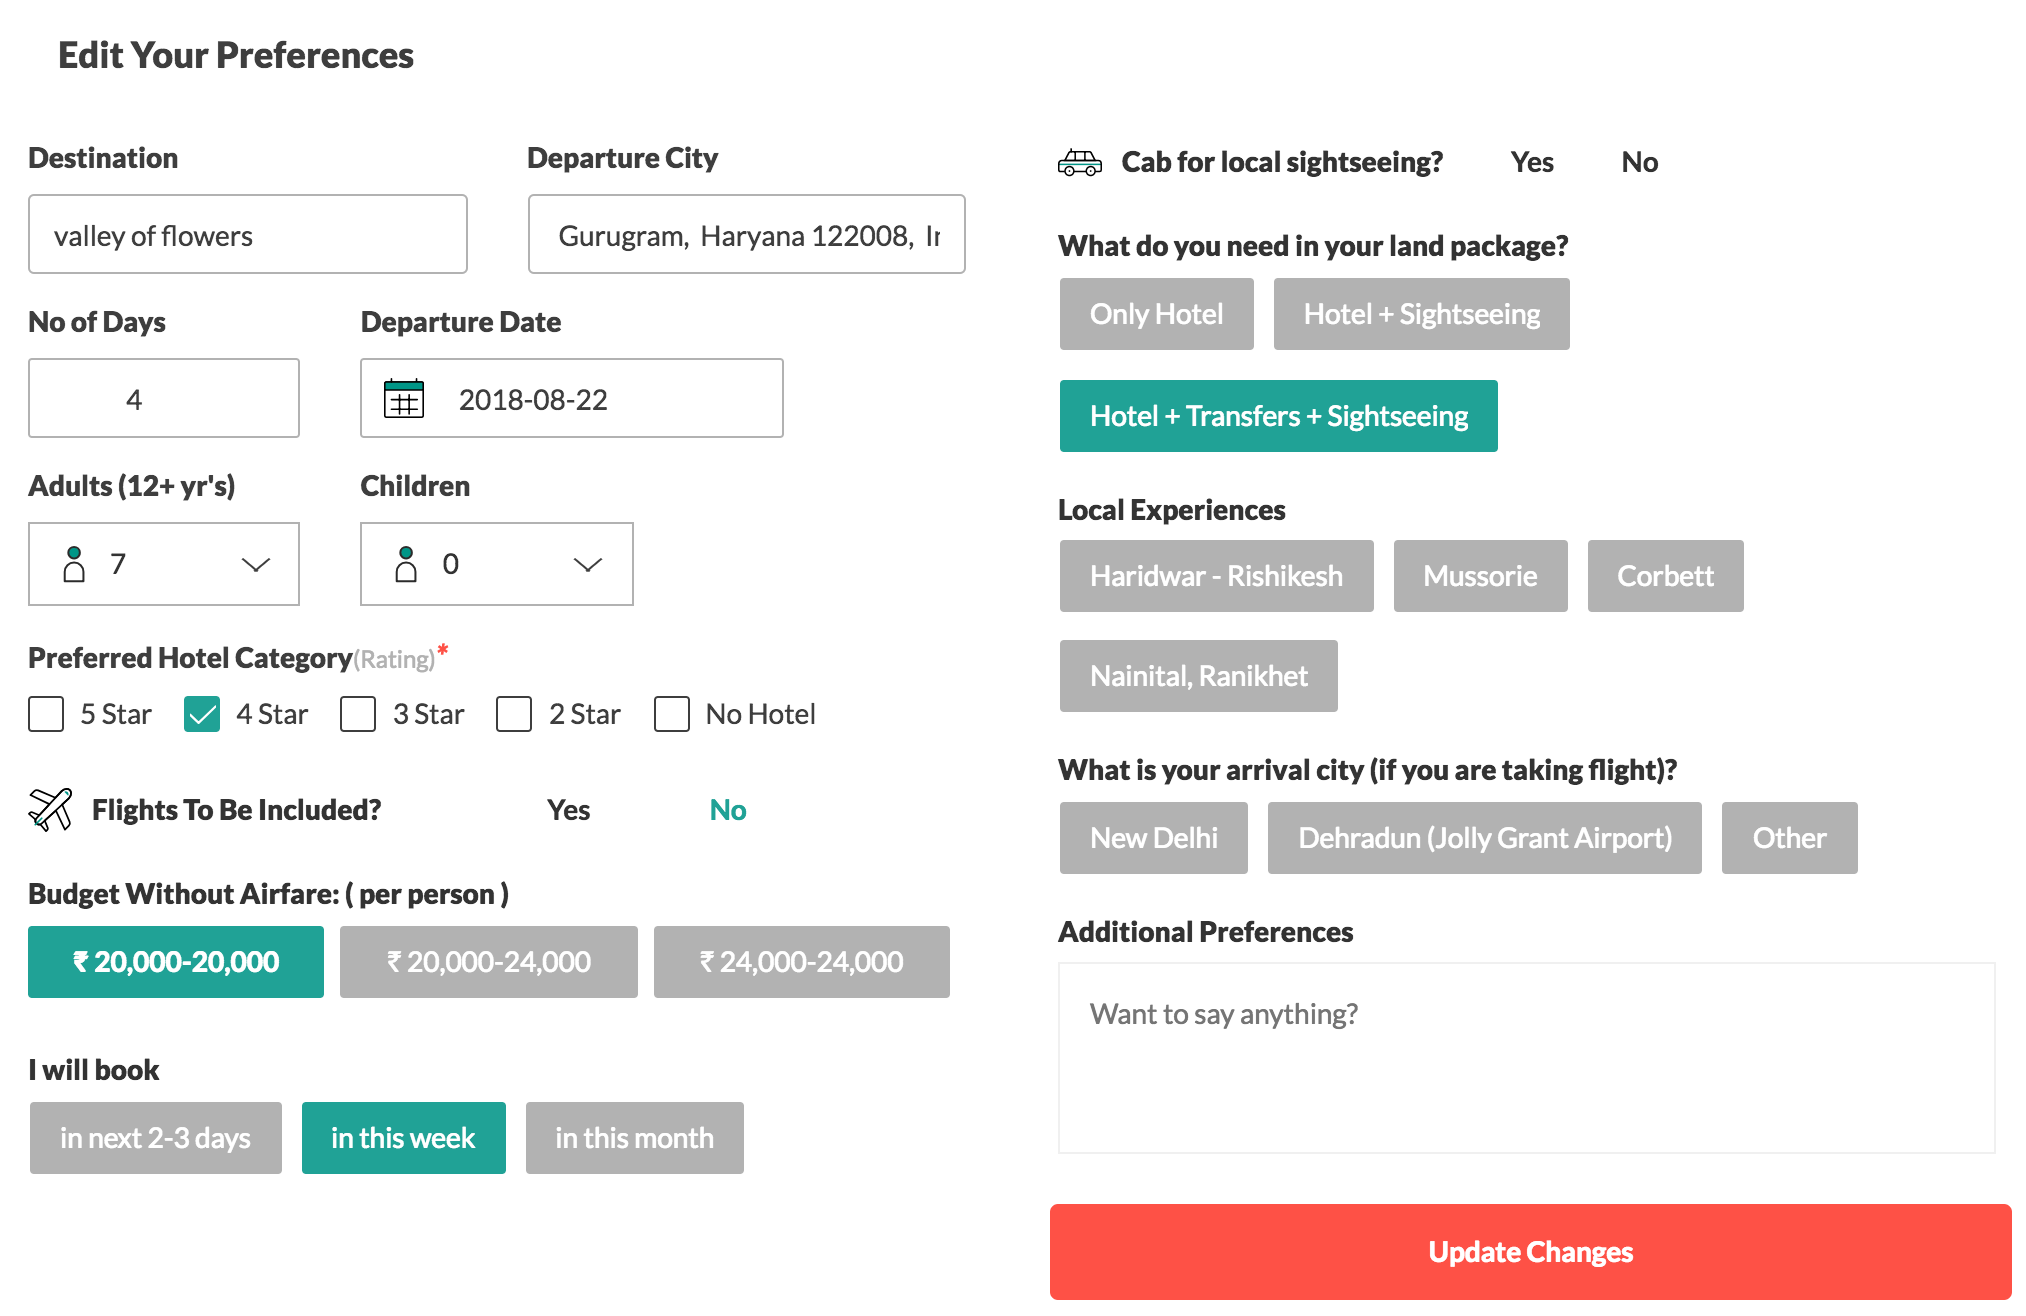The width and height of the screenshot is (2026, 1316).
Task: Click the airplane icon beside Flights question
Action: [x=50, y=809]
